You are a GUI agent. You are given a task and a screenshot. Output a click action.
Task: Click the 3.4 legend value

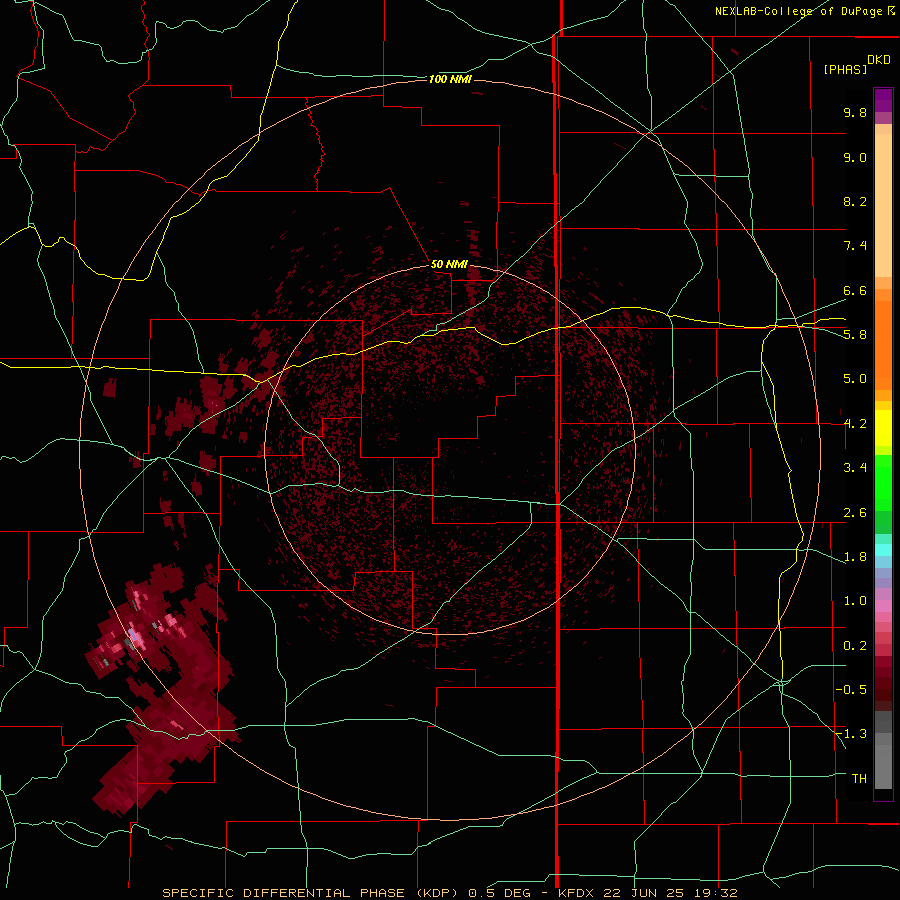click(855, 468)
